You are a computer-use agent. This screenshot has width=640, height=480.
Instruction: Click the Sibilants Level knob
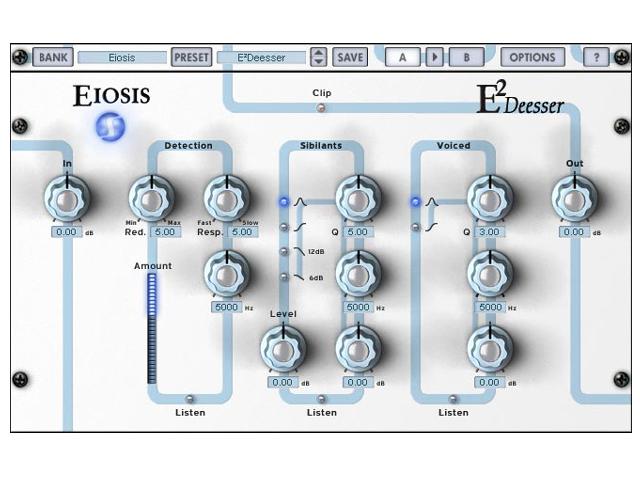pyautogui.click(x=283, y=349)
